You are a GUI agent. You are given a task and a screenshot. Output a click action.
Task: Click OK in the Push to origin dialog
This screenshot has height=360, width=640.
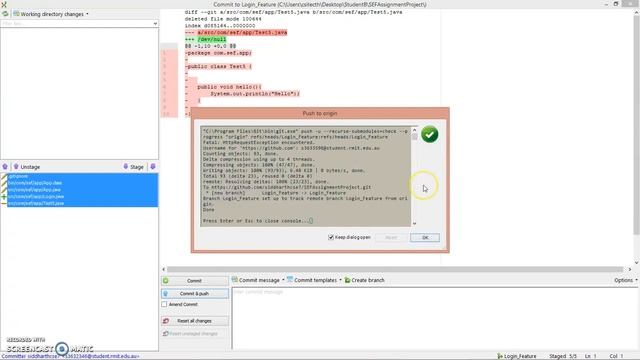(425, 238)
